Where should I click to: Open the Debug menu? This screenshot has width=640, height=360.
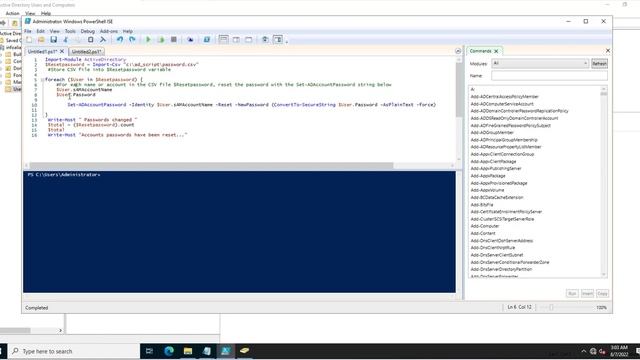click(x=87, y=31)
